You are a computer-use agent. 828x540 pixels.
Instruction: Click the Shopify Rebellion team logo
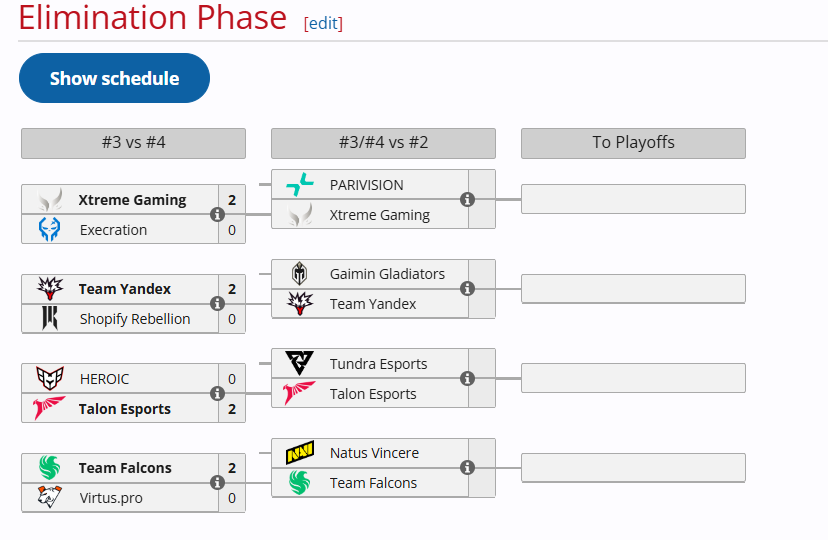point(50,319)
